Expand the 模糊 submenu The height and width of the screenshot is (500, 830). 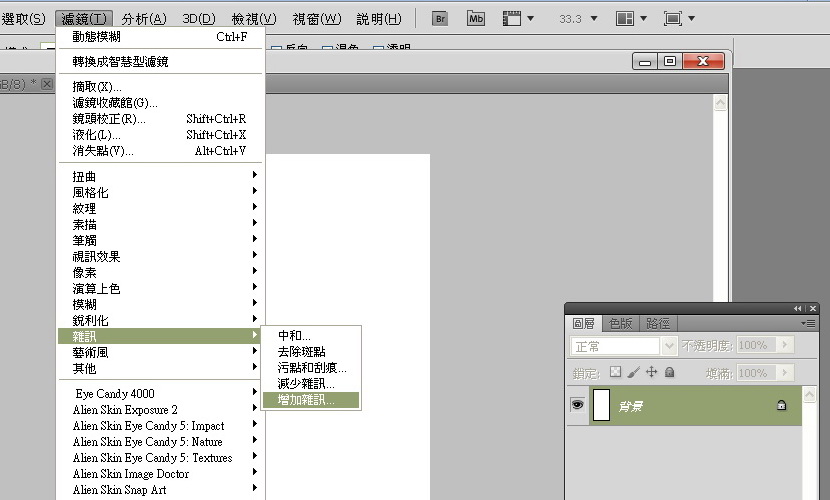(x=159, y=304)
